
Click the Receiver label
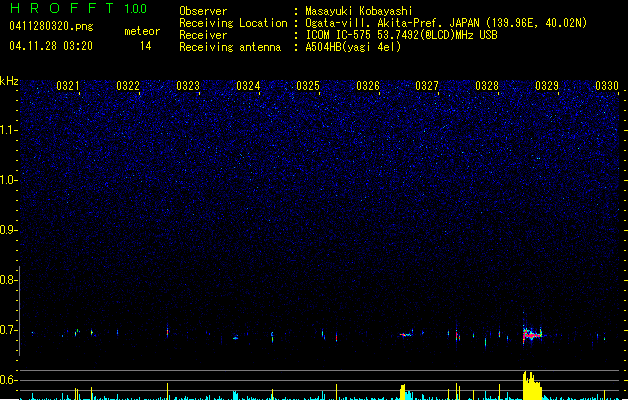pyautogui.click(x=203, y=35)
